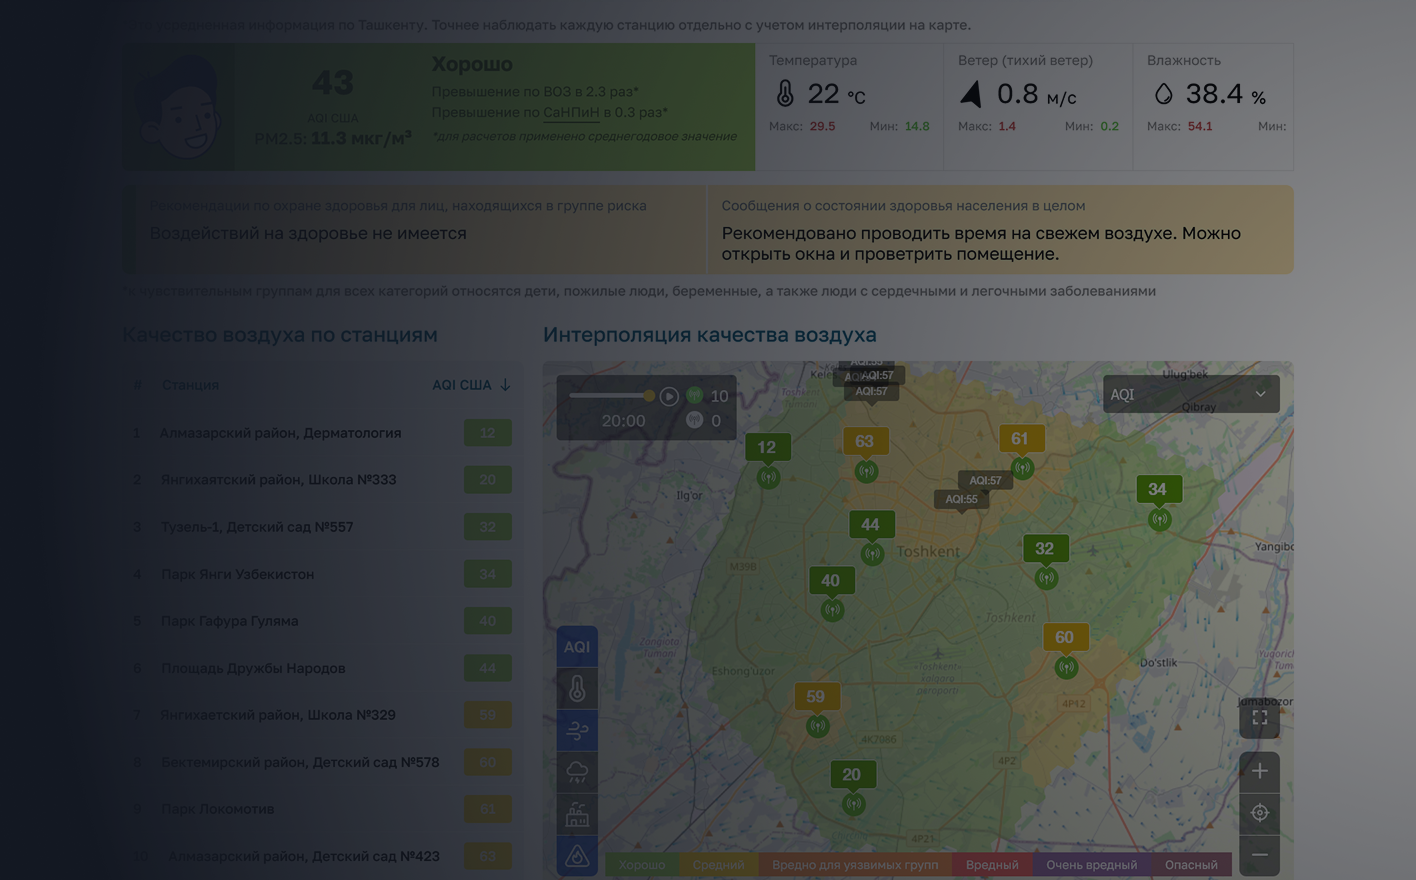Zoom out on the map
1416x880 pixels.
[1259, 855]
